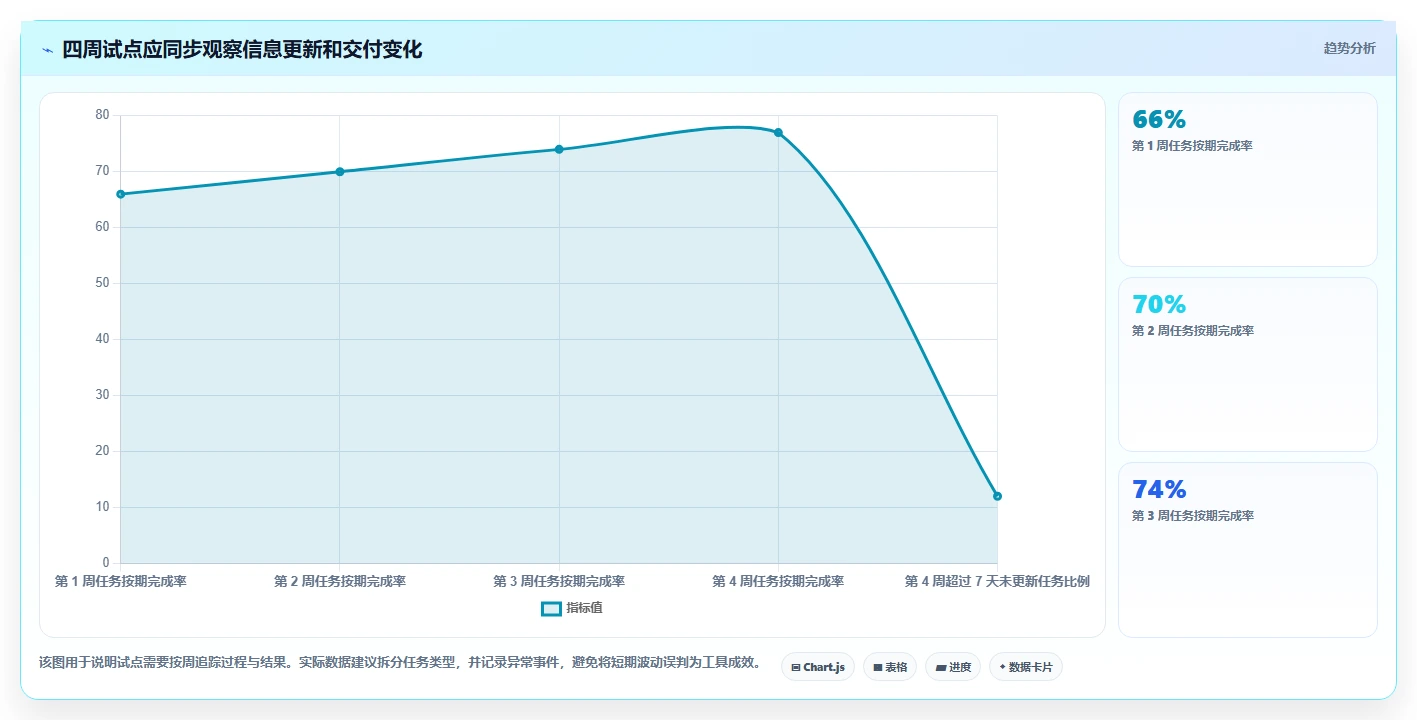Click the description text starting 该图用于说明试点

[400, 662]
